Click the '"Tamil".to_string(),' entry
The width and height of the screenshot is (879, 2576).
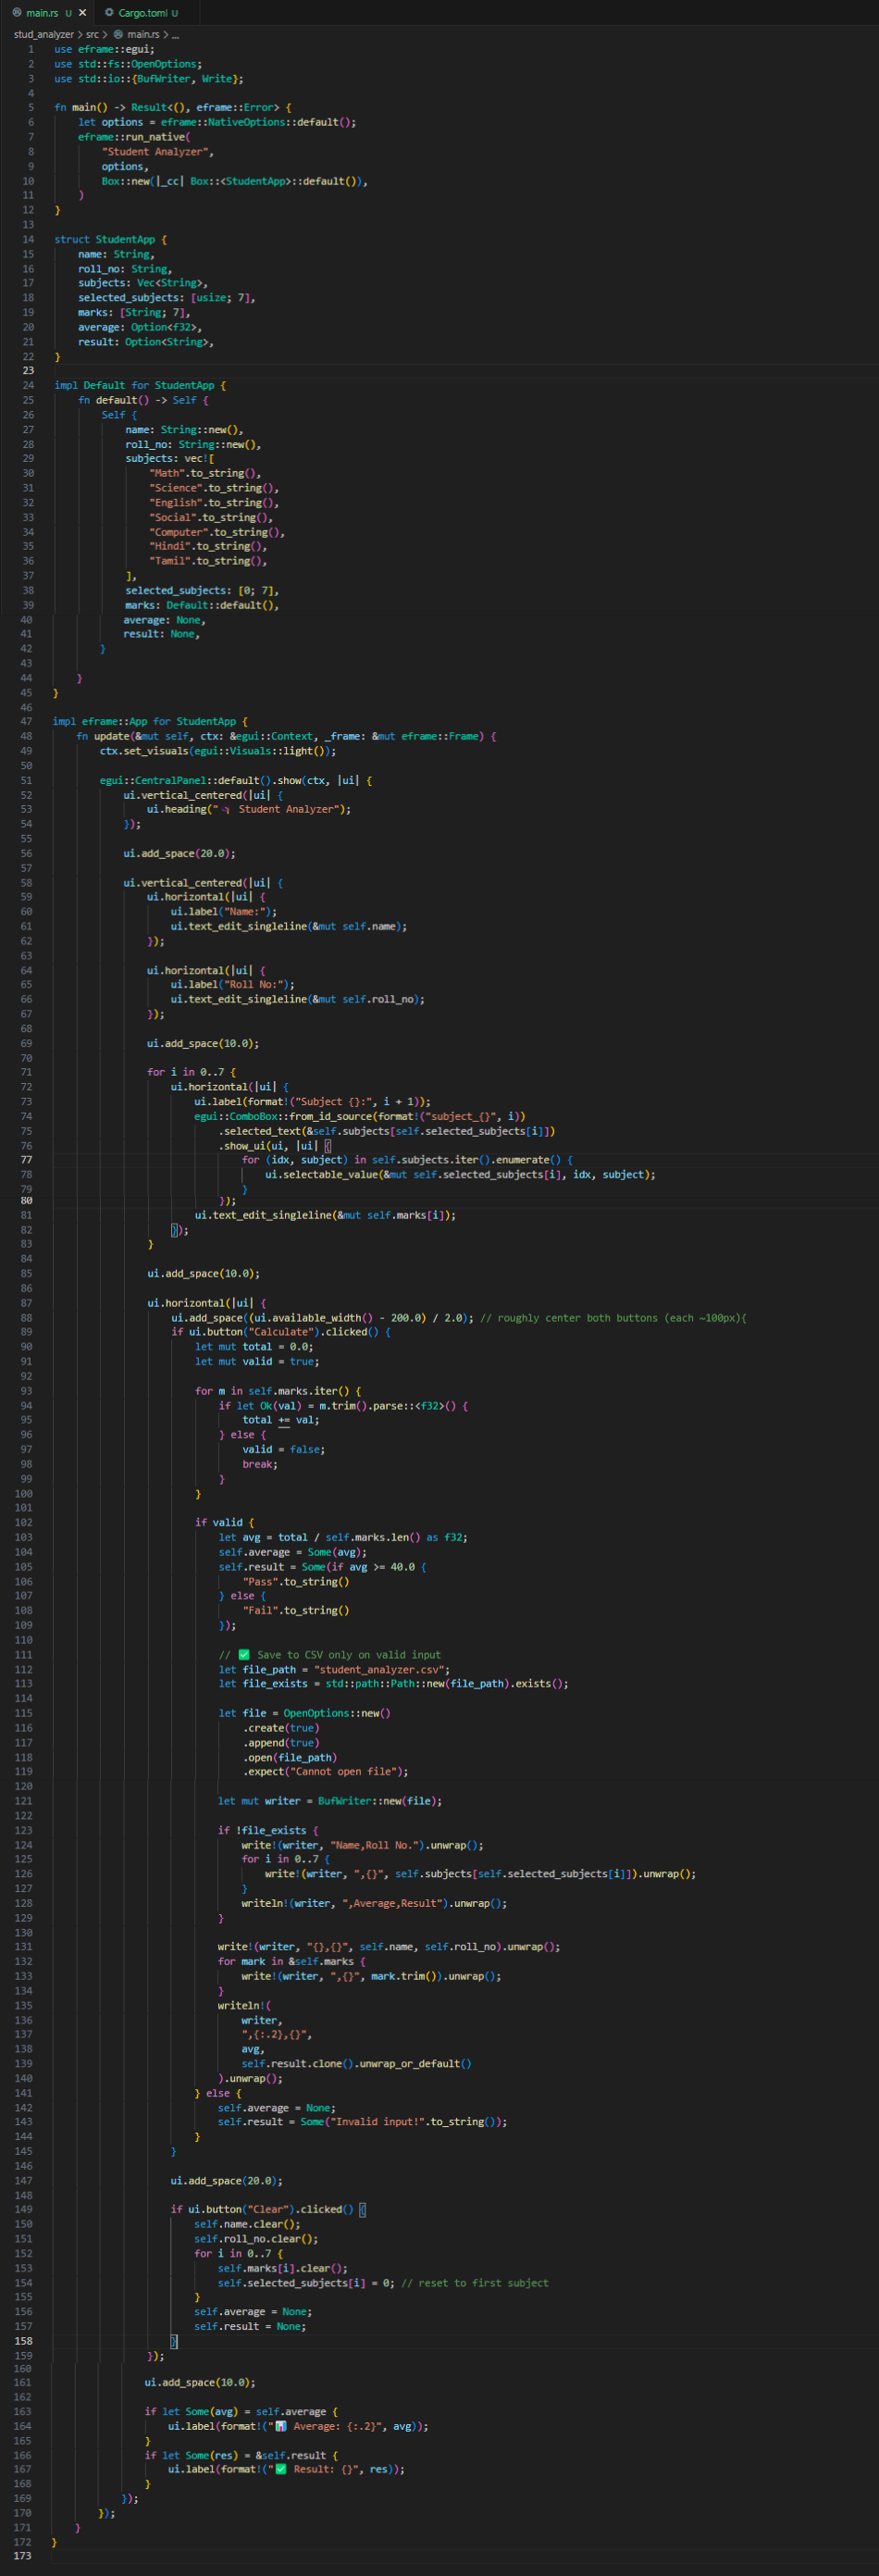click(208, 561)
